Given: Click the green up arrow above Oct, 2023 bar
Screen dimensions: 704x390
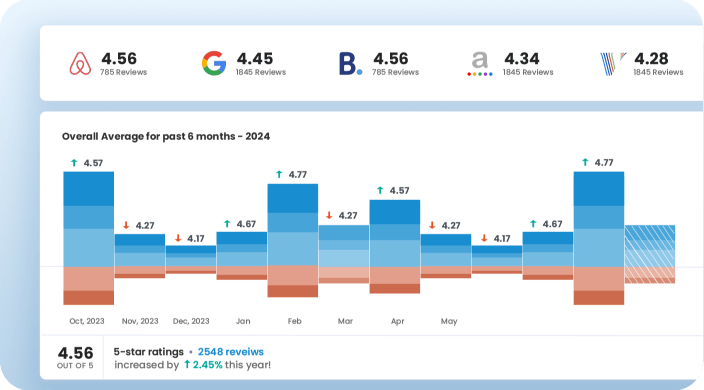Looking at the screenshot, I should click(x=74, y=163).
